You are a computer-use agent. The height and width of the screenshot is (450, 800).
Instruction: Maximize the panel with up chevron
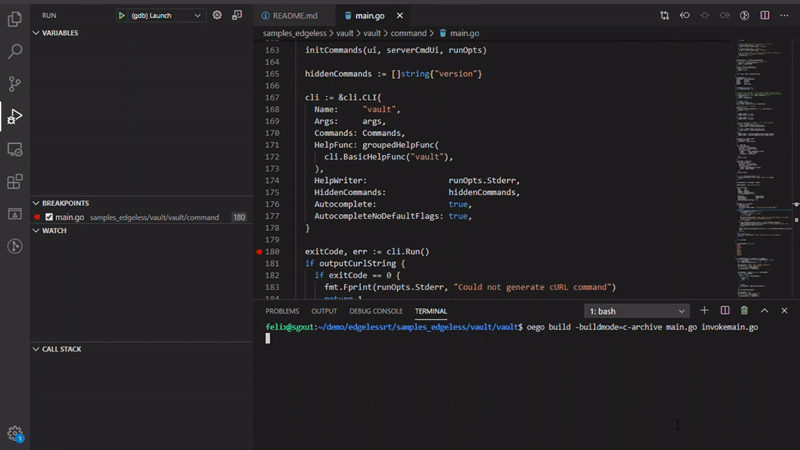[x=764, y=311]
